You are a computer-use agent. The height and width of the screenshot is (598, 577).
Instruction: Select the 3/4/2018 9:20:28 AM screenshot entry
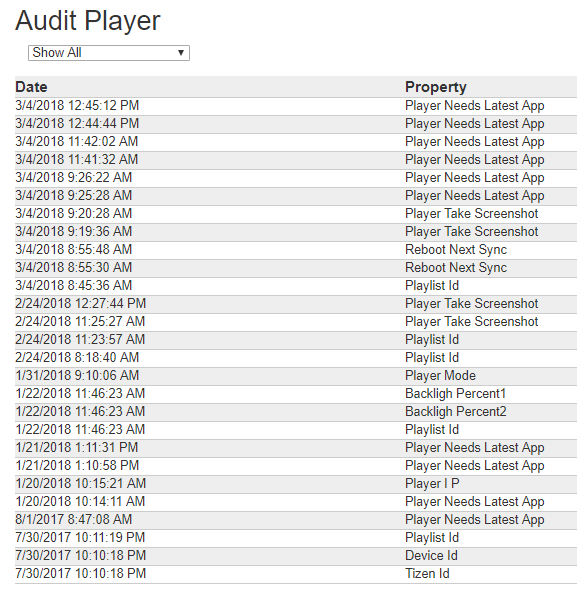pos(296,214)
